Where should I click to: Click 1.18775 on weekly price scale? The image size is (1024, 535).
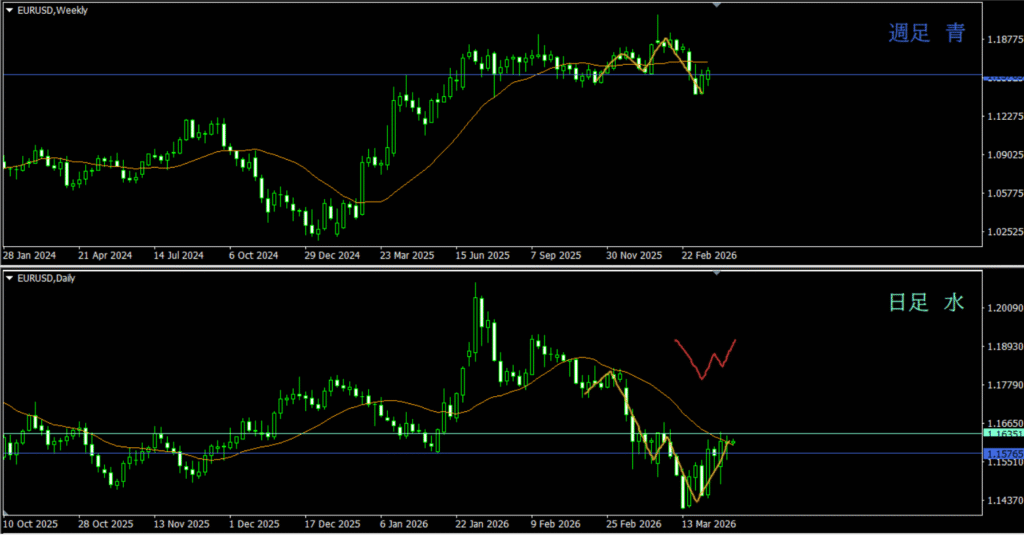coord(1003,40)
